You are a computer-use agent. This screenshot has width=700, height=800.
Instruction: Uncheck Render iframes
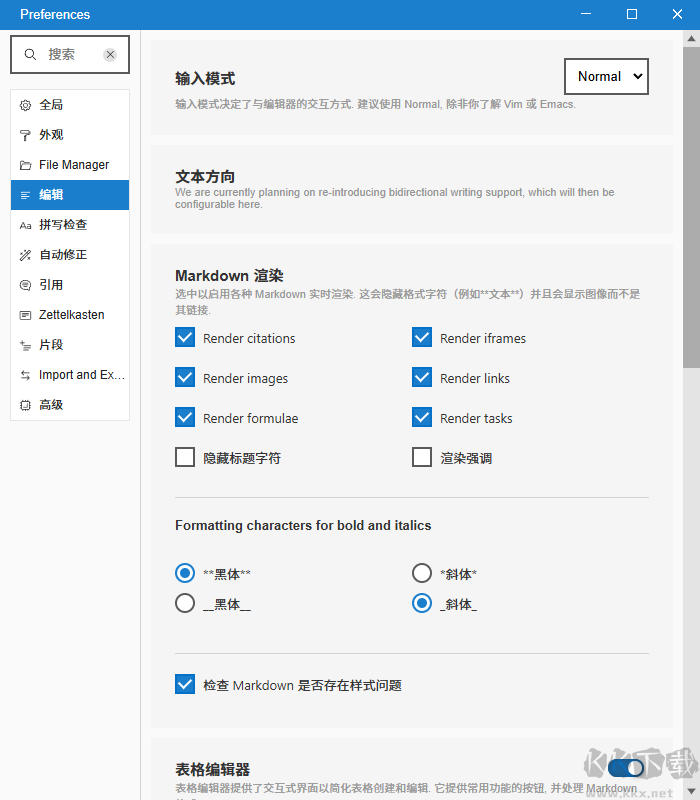(422, 337)
